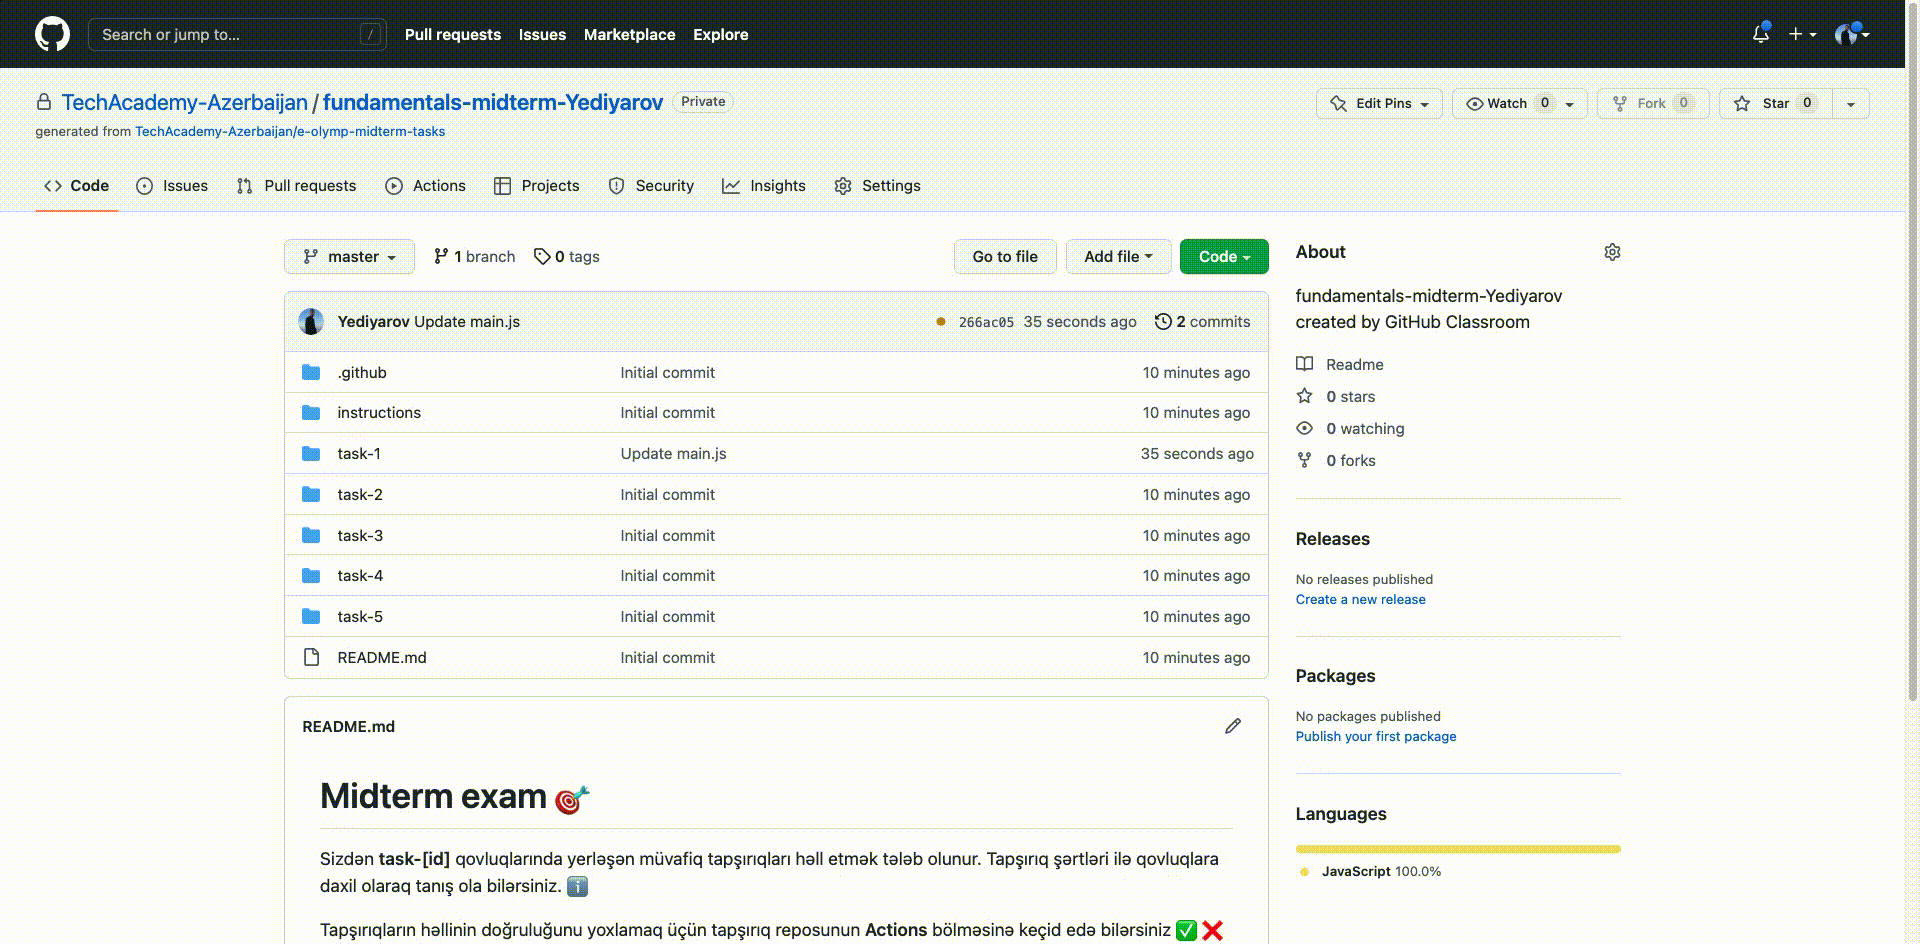Open the 1 branch link
The image size is (1920, 944).
tap(474, 256)
